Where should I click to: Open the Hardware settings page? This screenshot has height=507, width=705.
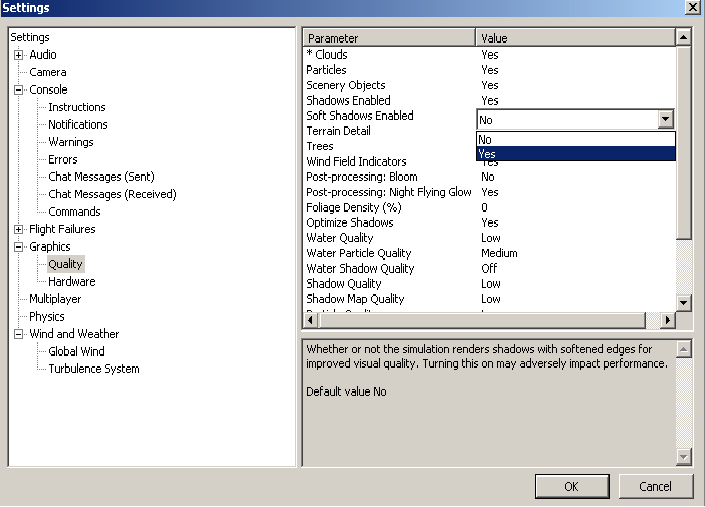pyautogui.click(x=72, y=282)
